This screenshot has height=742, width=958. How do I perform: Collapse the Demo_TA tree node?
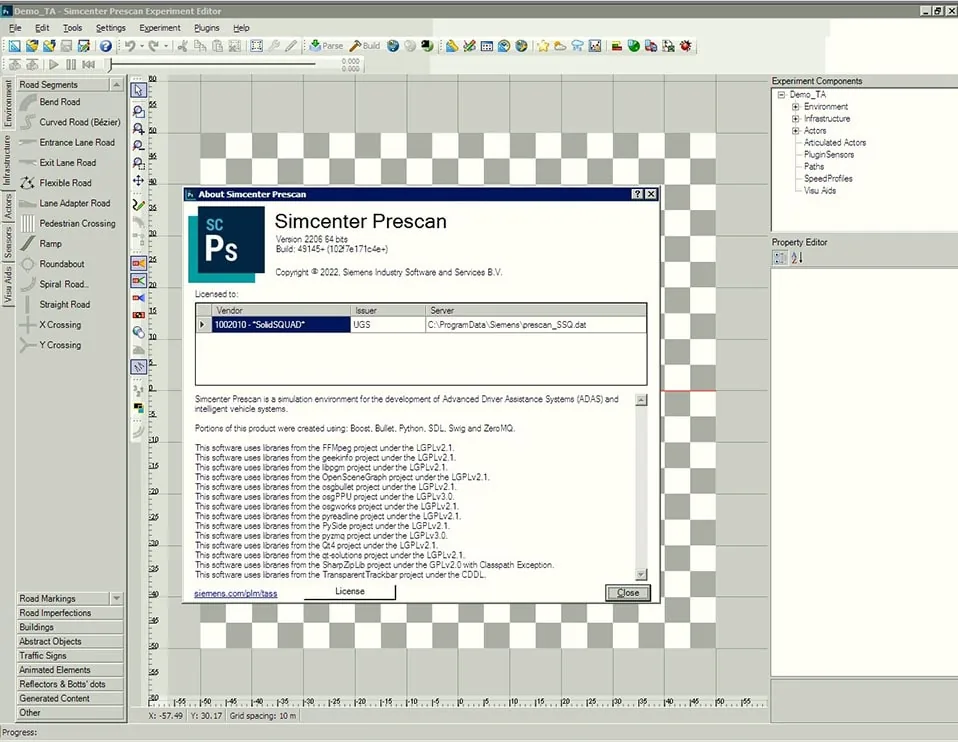781,95
